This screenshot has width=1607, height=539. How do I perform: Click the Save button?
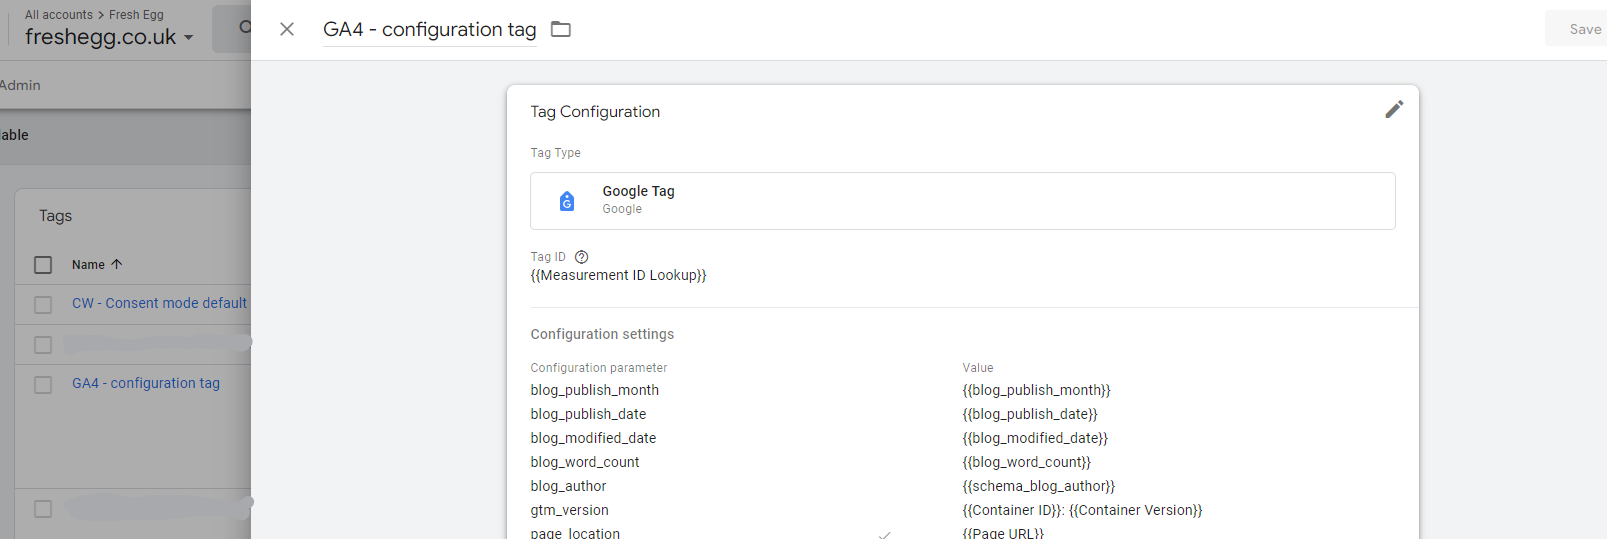point(1584,29)
